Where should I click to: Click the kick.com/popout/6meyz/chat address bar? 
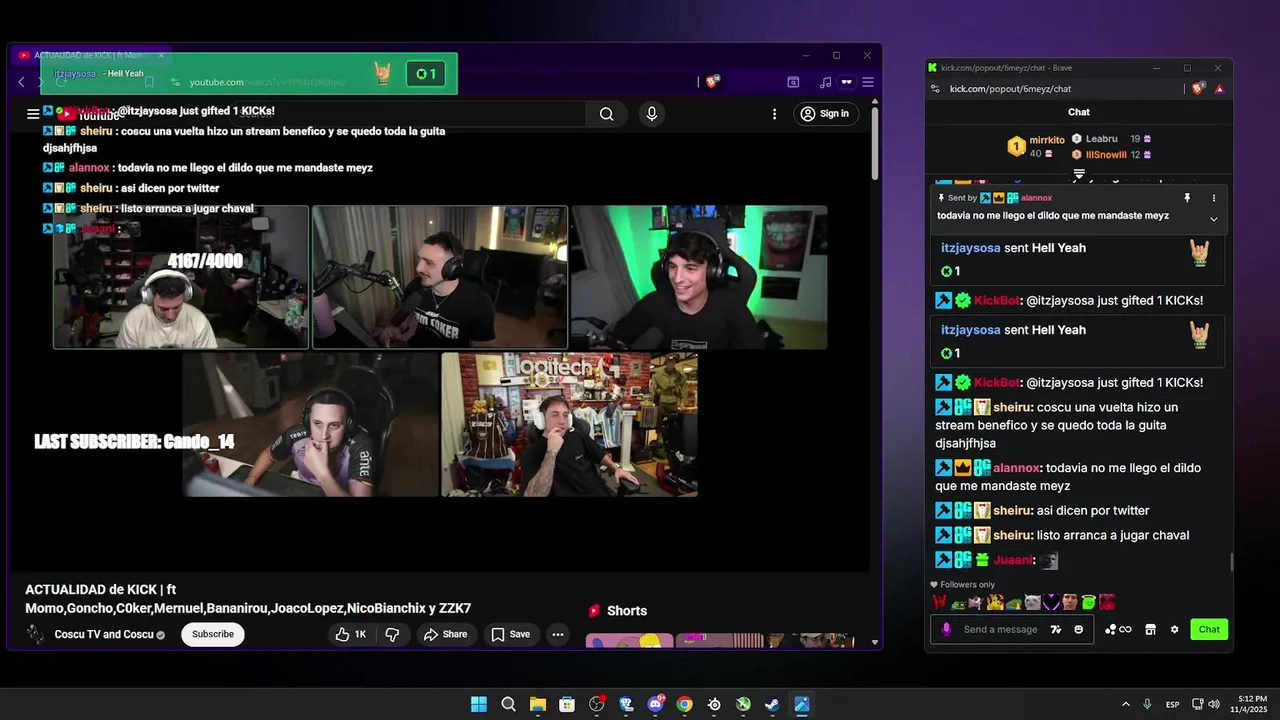1010,89
